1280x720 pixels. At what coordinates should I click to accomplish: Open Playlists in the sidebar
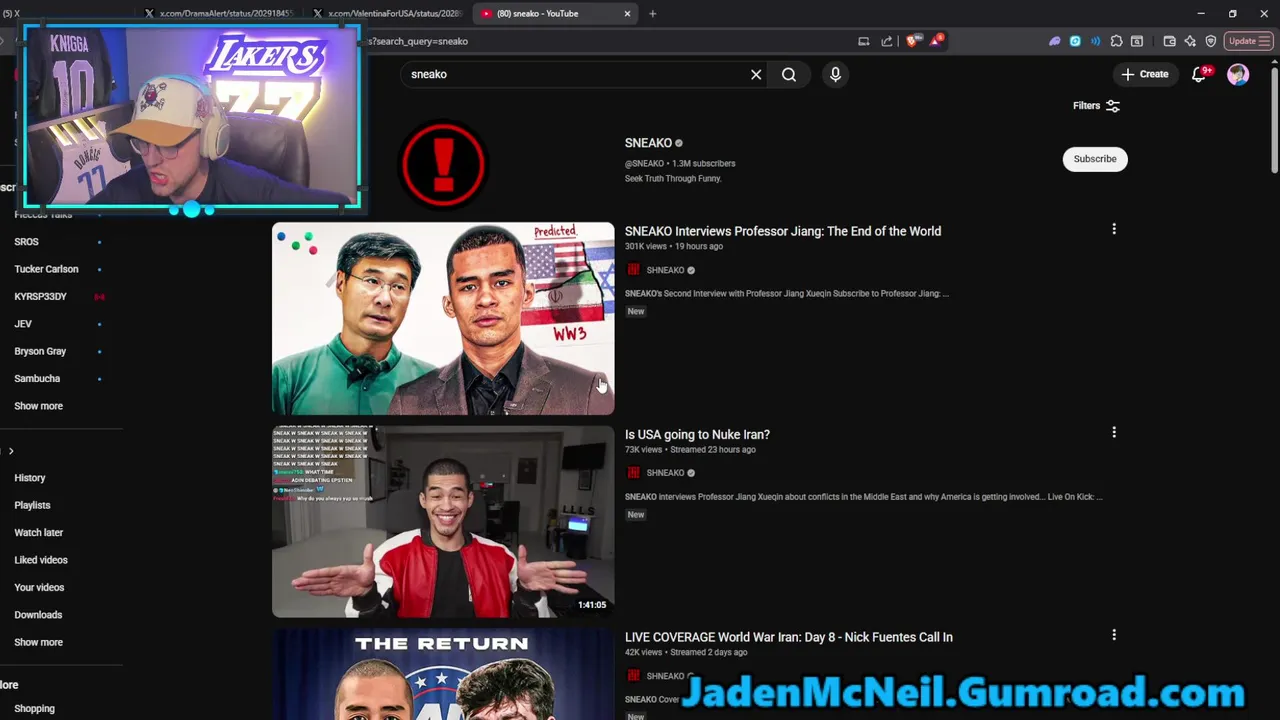pyautogui.click(x=32, y=505)
